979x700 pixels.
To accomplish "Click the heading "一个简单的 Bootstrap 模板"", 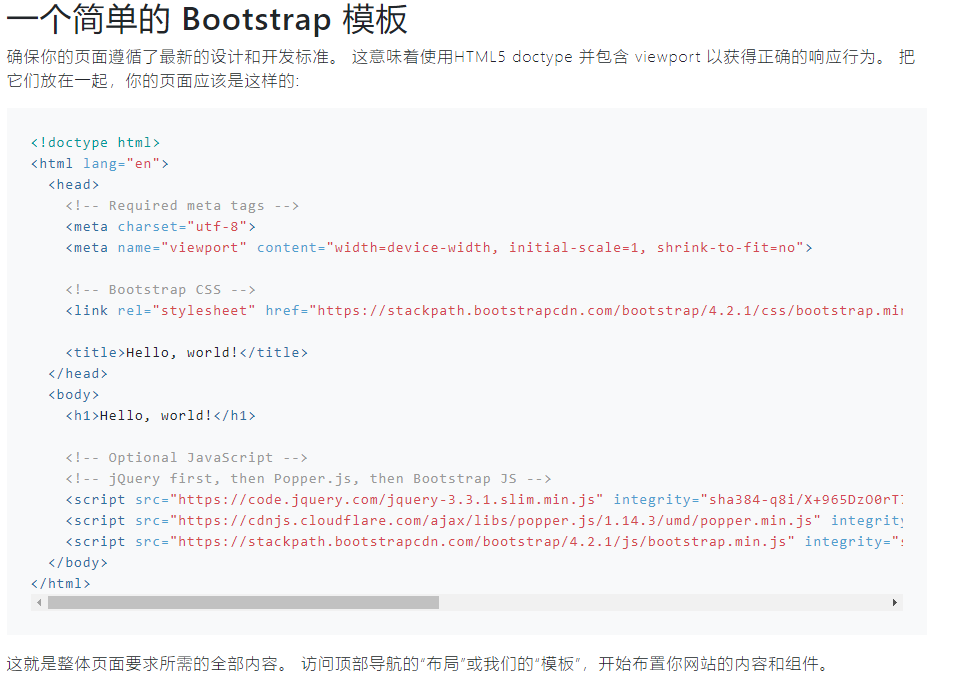I will tap(207, 19).
